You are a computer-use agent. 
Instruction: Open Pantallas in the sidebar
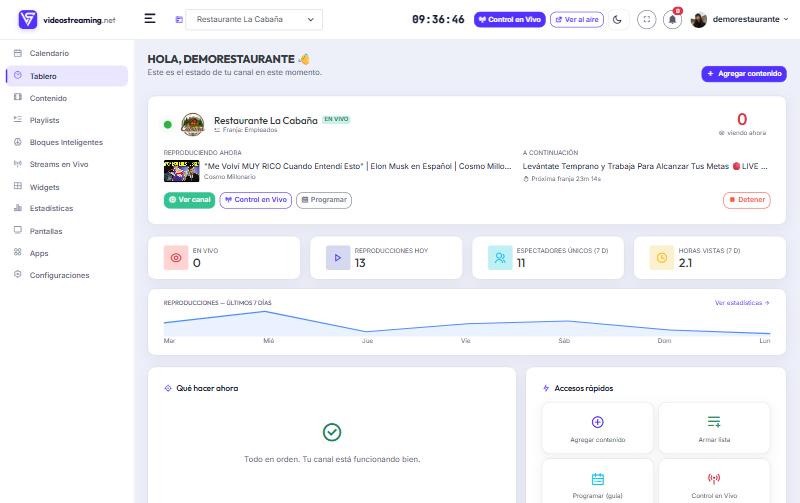coord(46,231)
